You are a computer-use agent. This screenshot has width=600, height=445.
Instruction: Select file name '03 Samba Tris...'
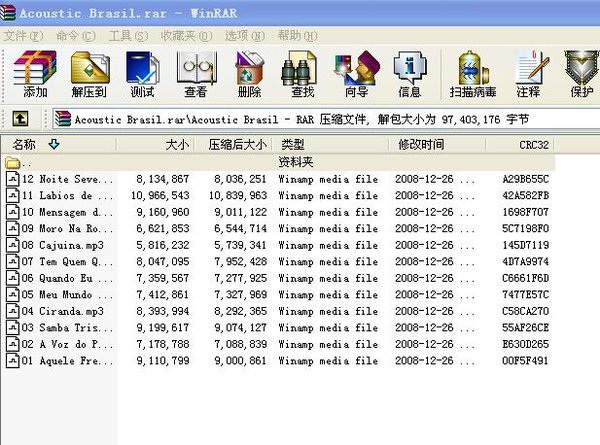coord(67,328)
